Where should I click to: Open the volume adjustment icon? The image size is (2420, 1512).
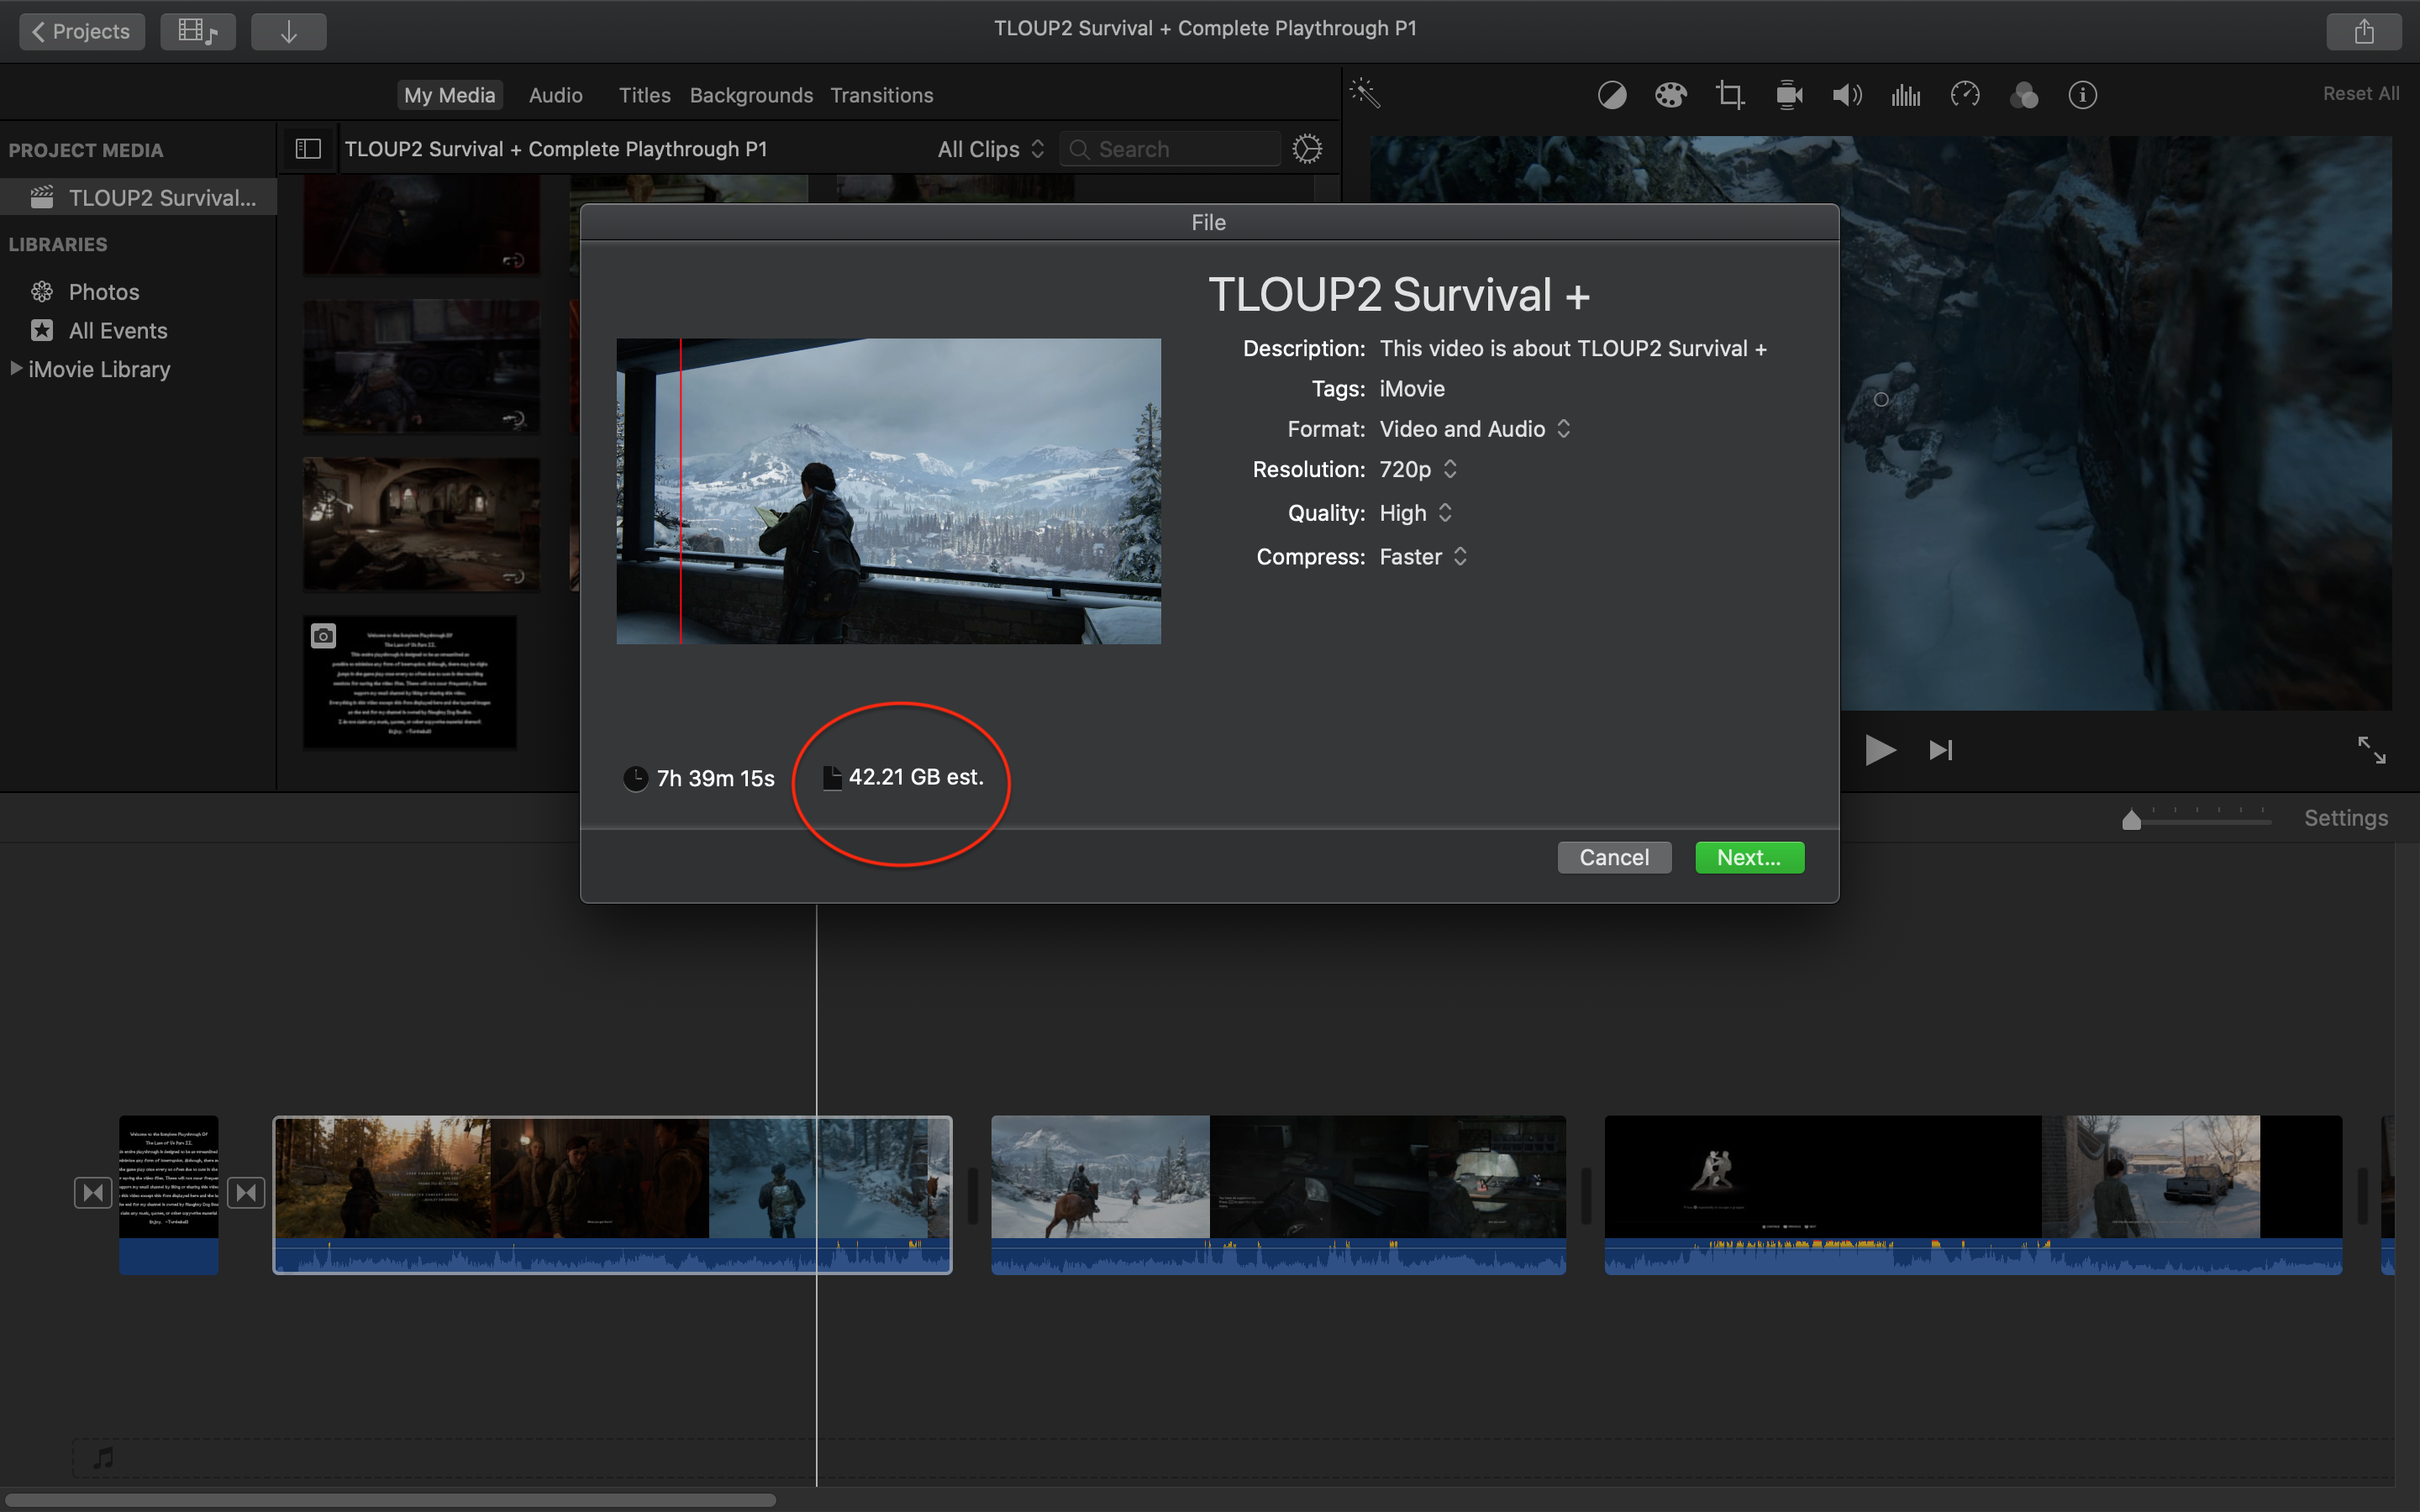pyautogui.click(x=1846, y=95)
